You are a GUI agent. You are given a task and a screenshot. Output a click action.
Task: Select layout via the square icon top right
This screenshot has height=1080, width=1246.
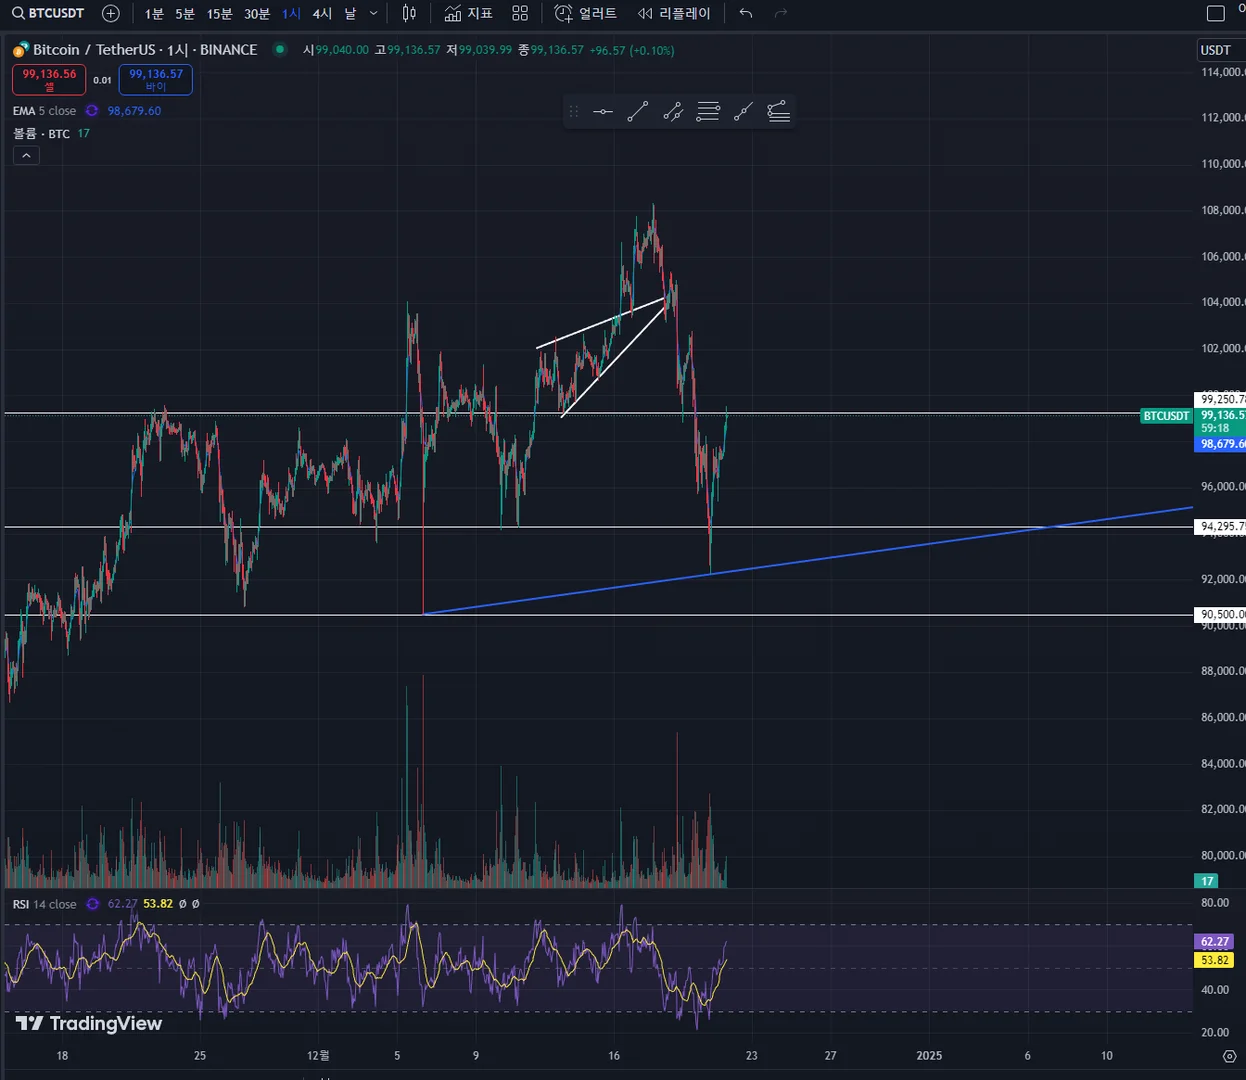tap(1216, 13)
